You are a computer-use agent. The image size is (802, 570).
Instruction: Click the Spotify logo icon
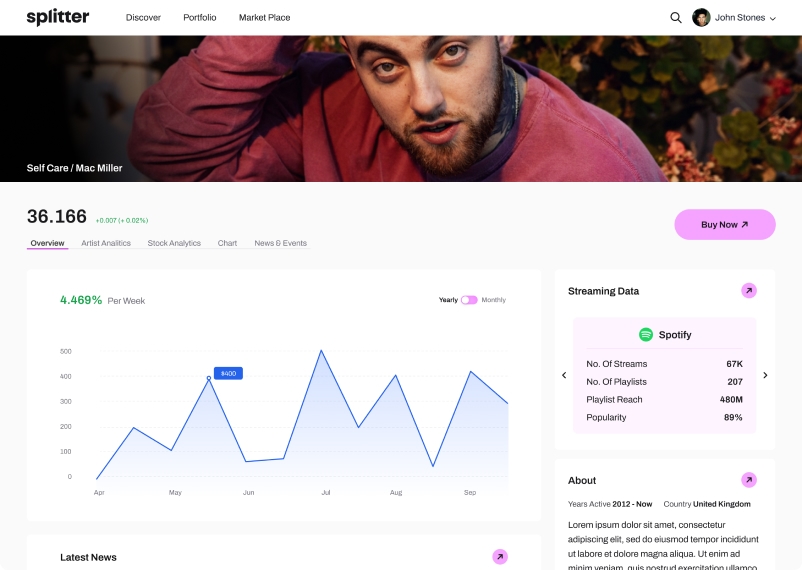coord(646,335)
